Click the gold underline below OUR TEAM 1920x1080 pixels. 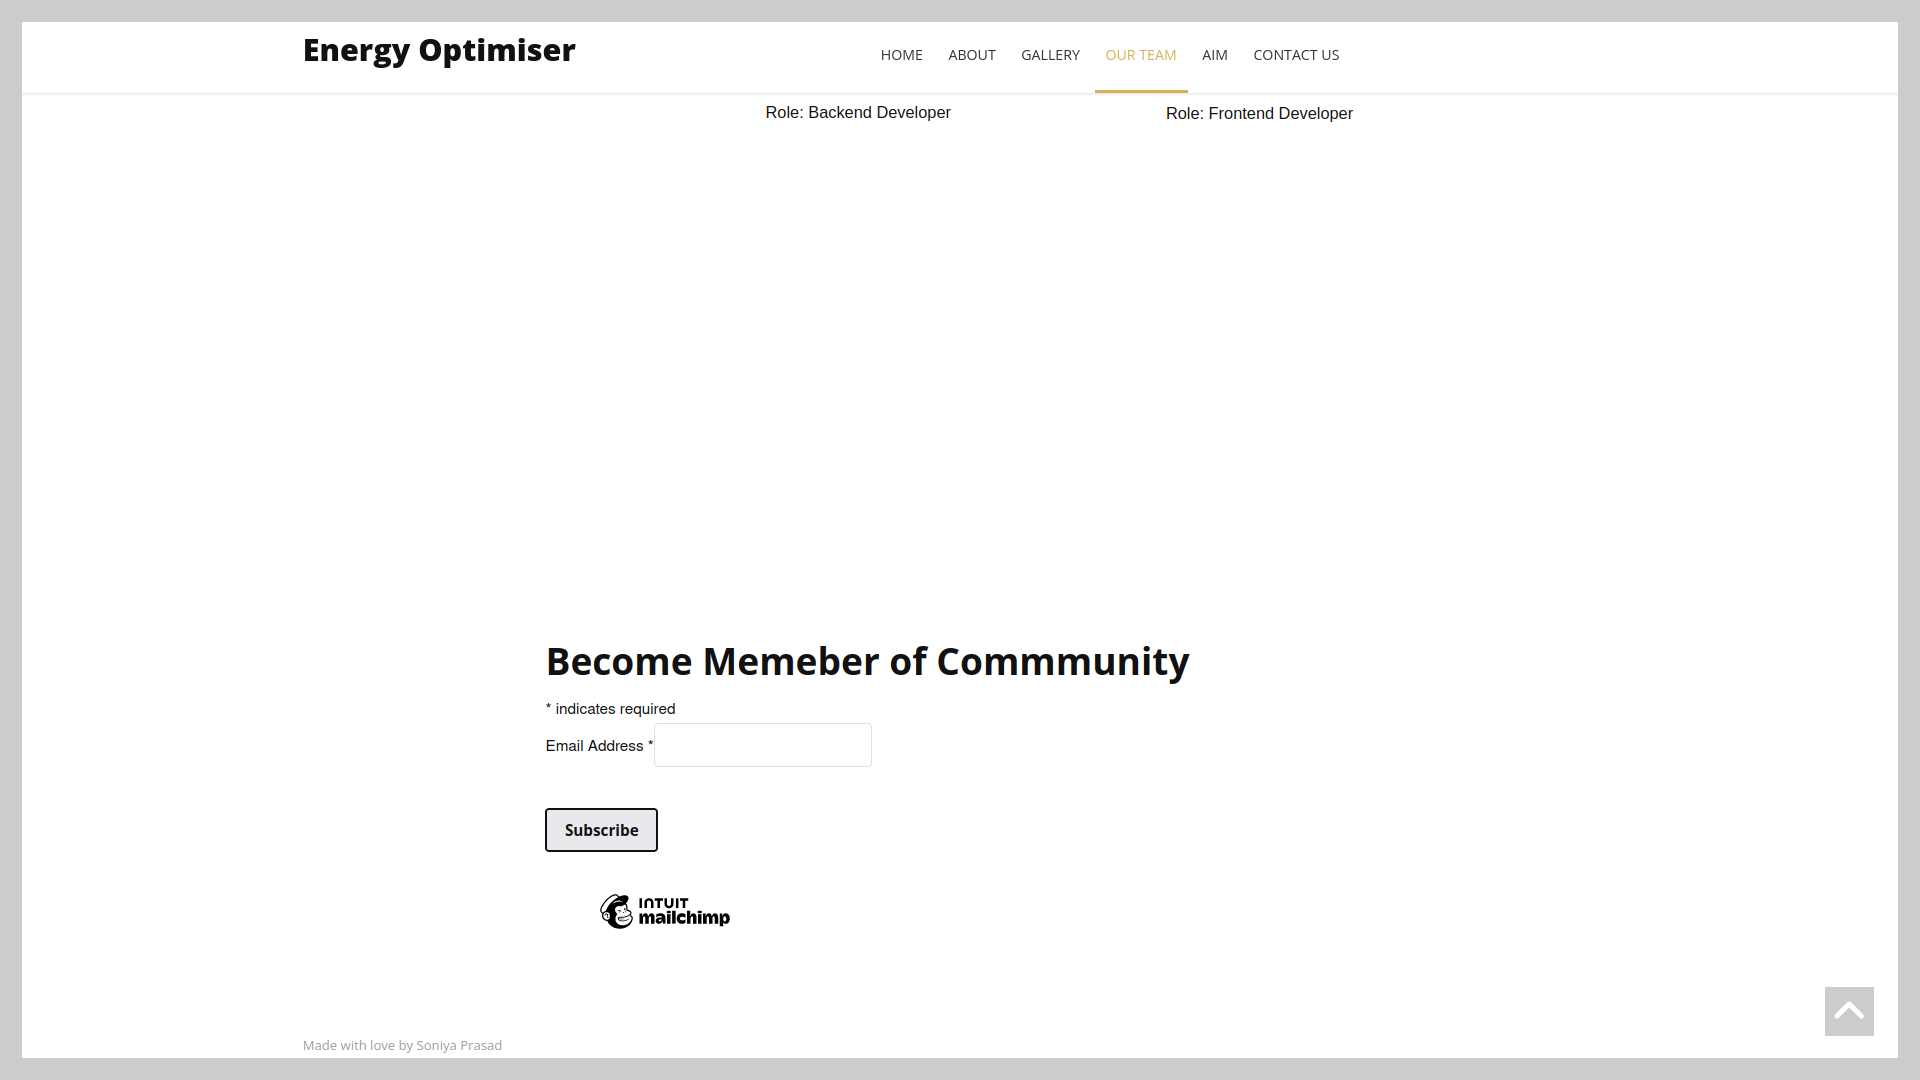pos(1140,91)
